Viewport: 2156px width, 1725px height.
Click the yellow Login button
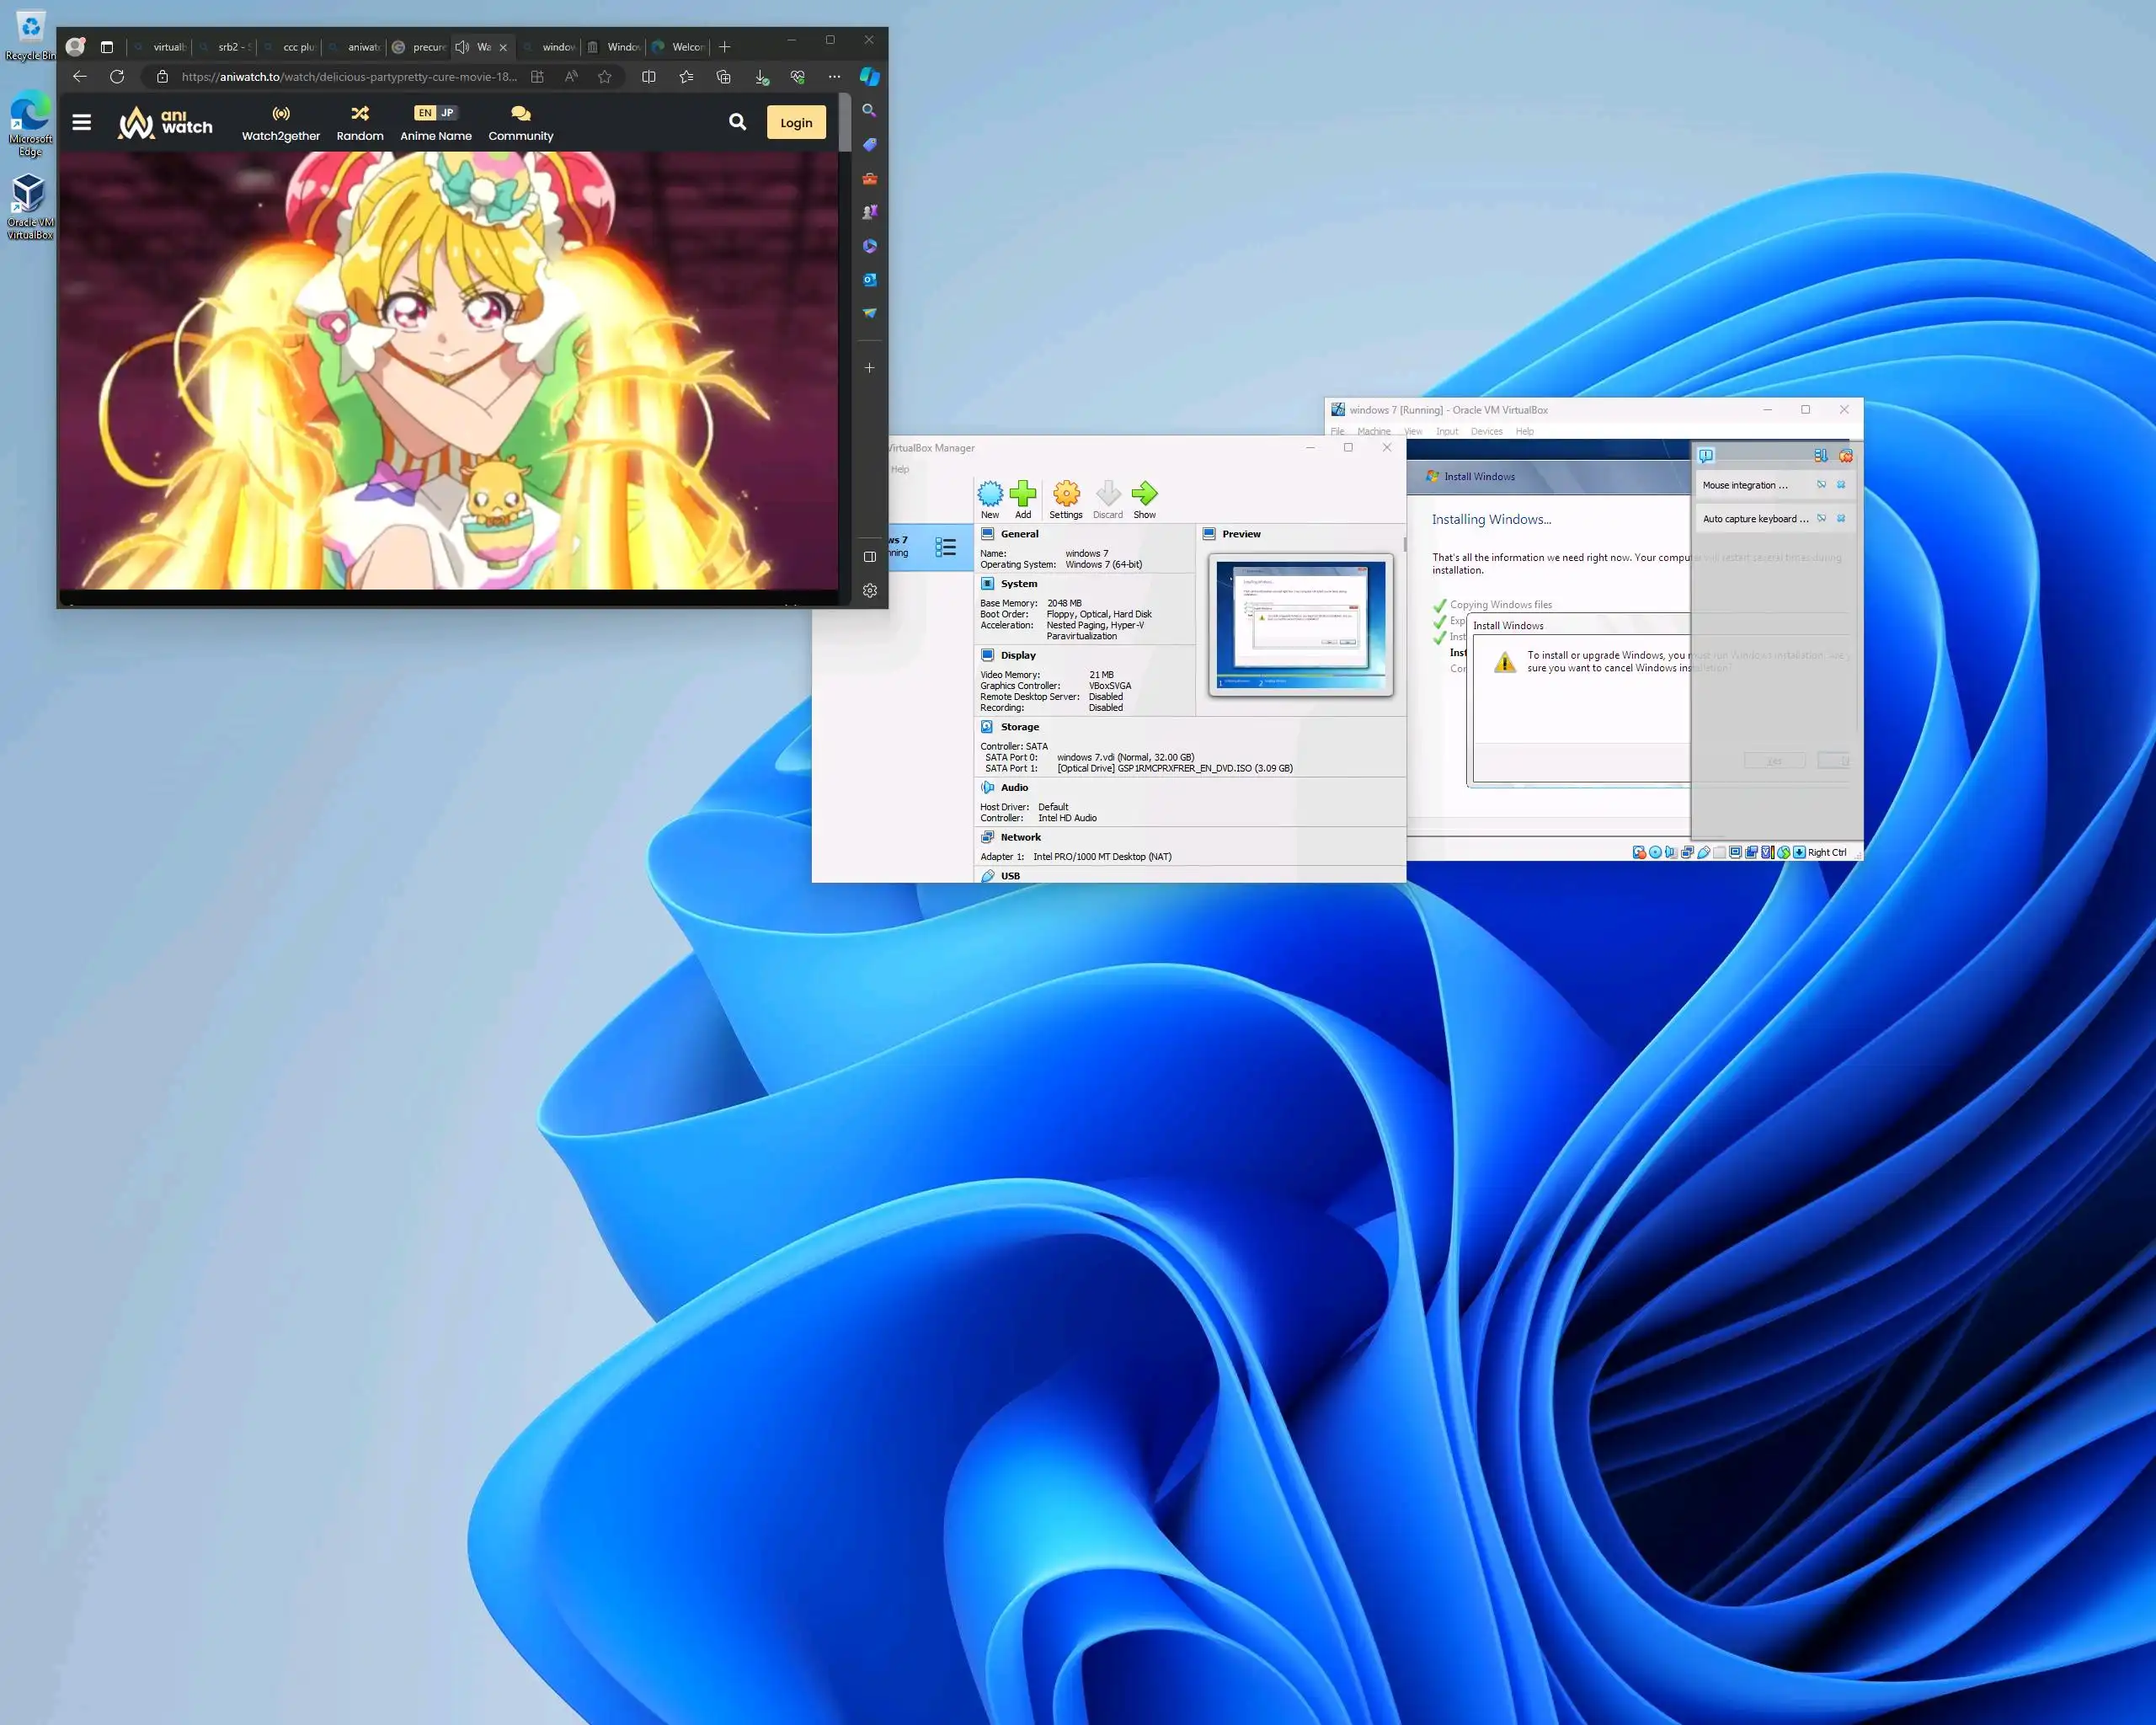795,122
